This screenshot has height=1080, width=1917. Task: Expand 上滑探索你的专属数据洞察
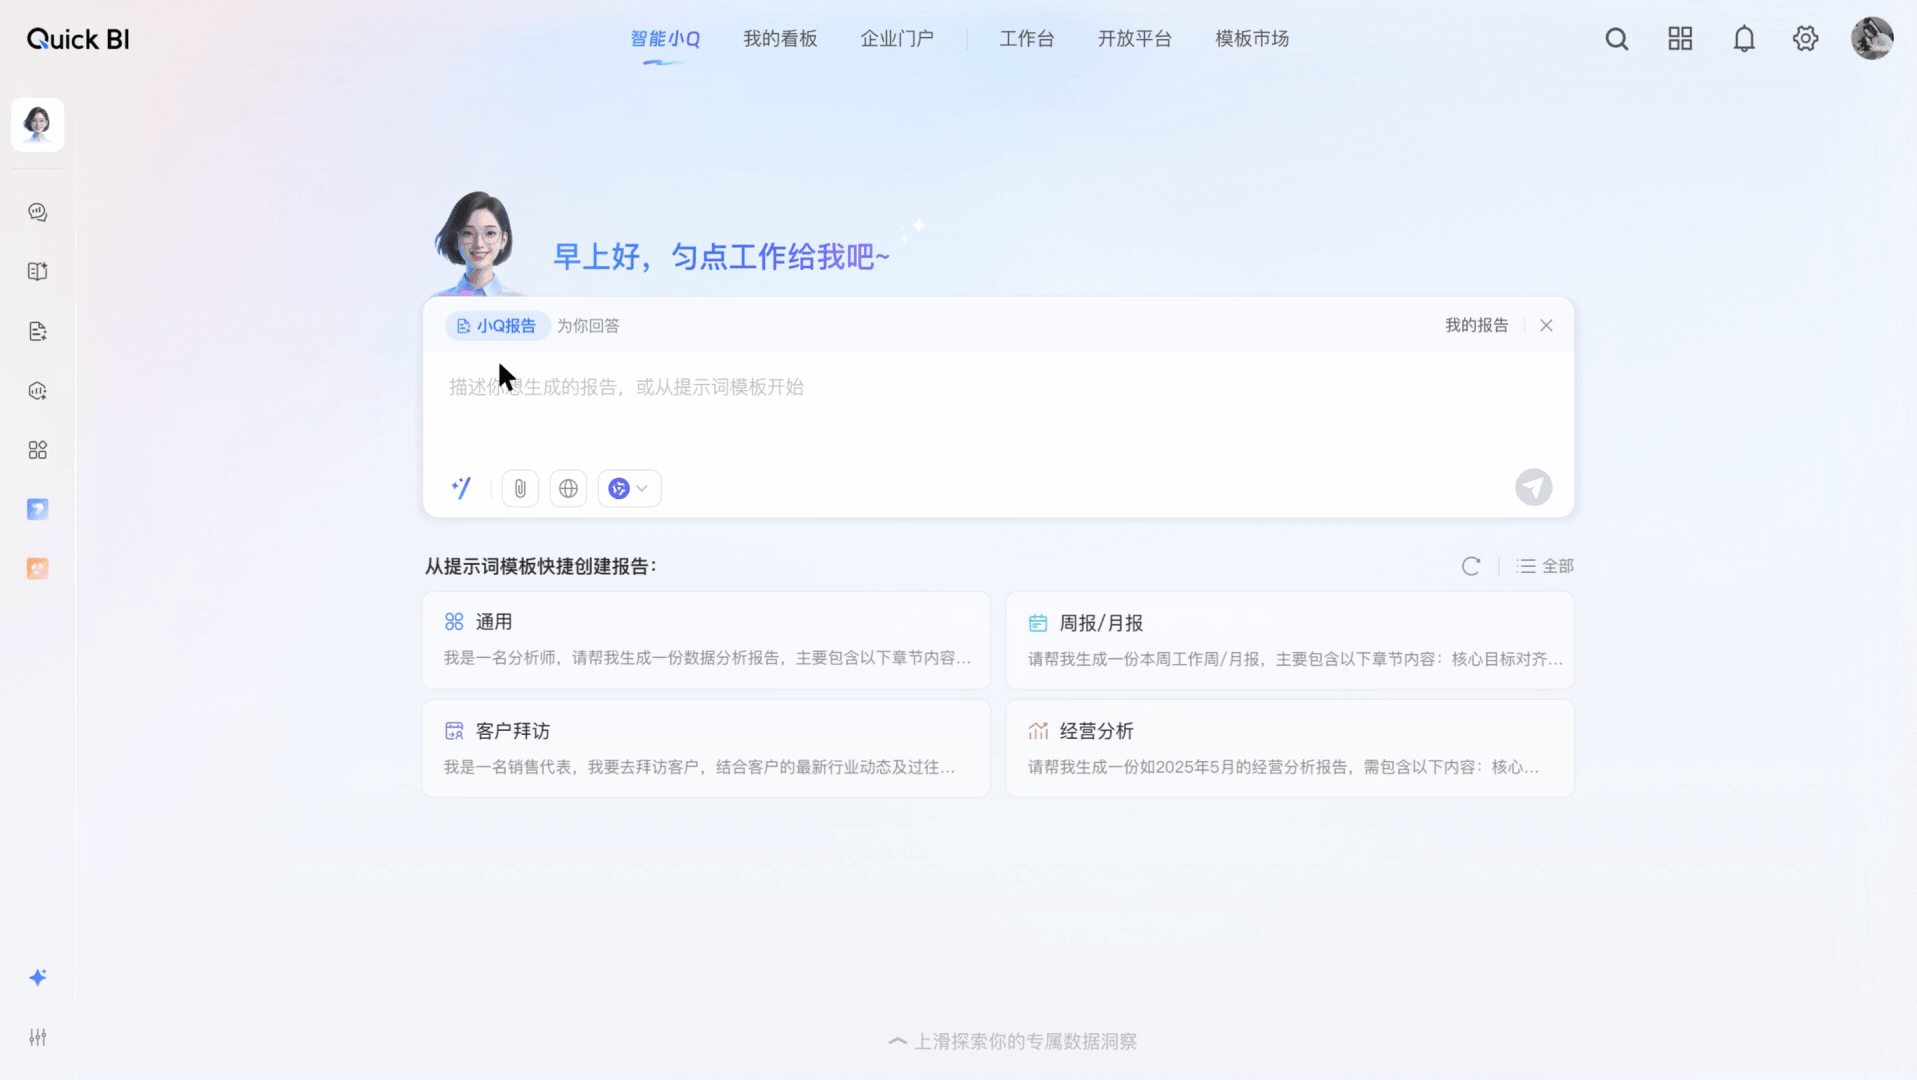coord(1012,1042)
